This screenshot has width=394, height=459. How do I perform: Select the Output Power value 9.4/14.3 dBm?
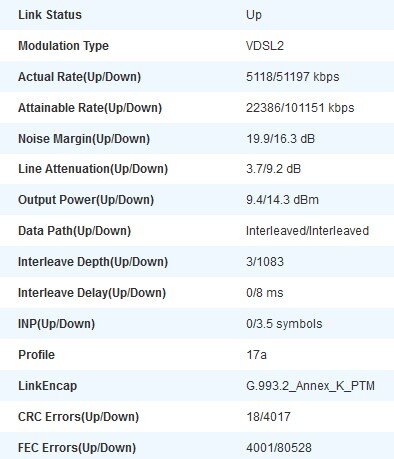282,200
